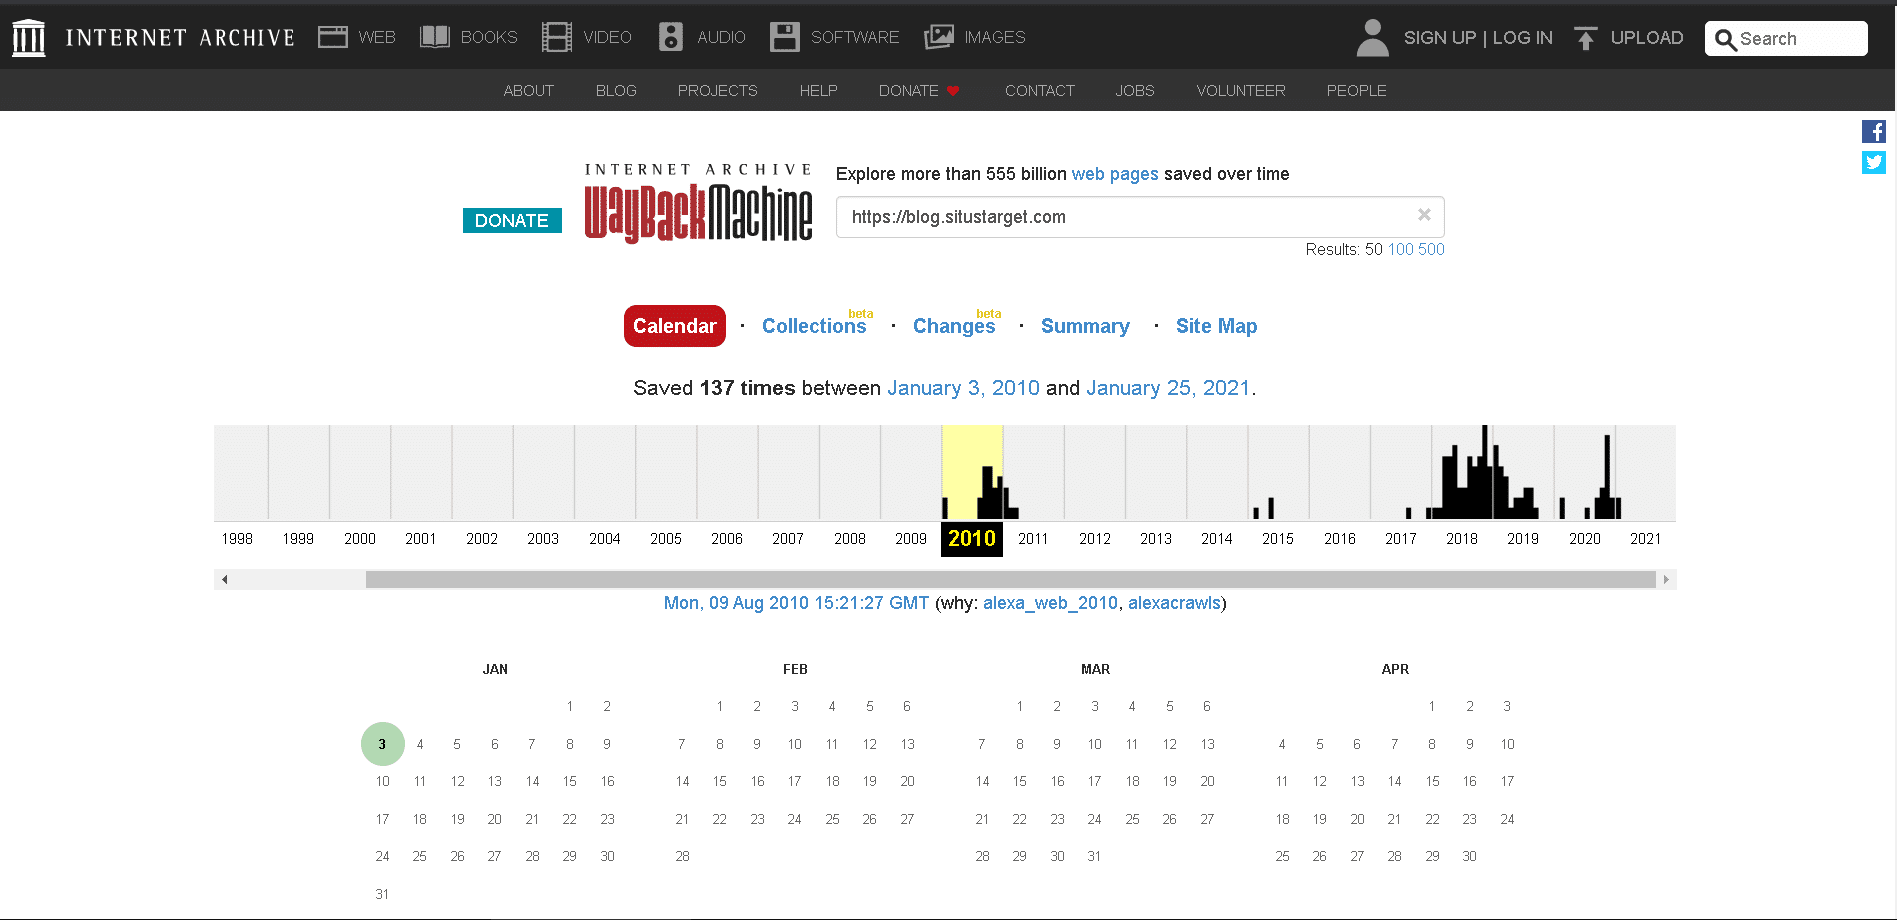The width and height of the screenshot is (1897, 920).
Task: Open the January 3, 2010 capture link
Action: click(963, 388)
